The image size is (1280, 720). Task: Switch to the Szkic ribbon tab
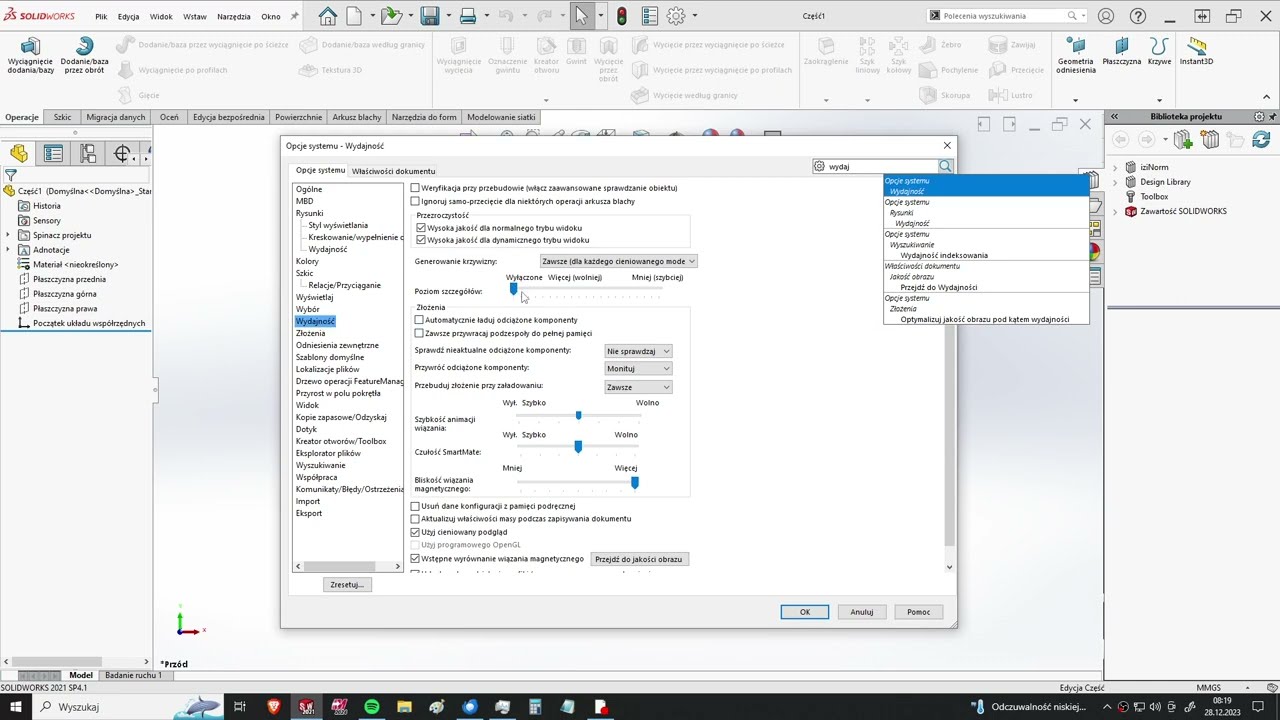coord(62,117)
